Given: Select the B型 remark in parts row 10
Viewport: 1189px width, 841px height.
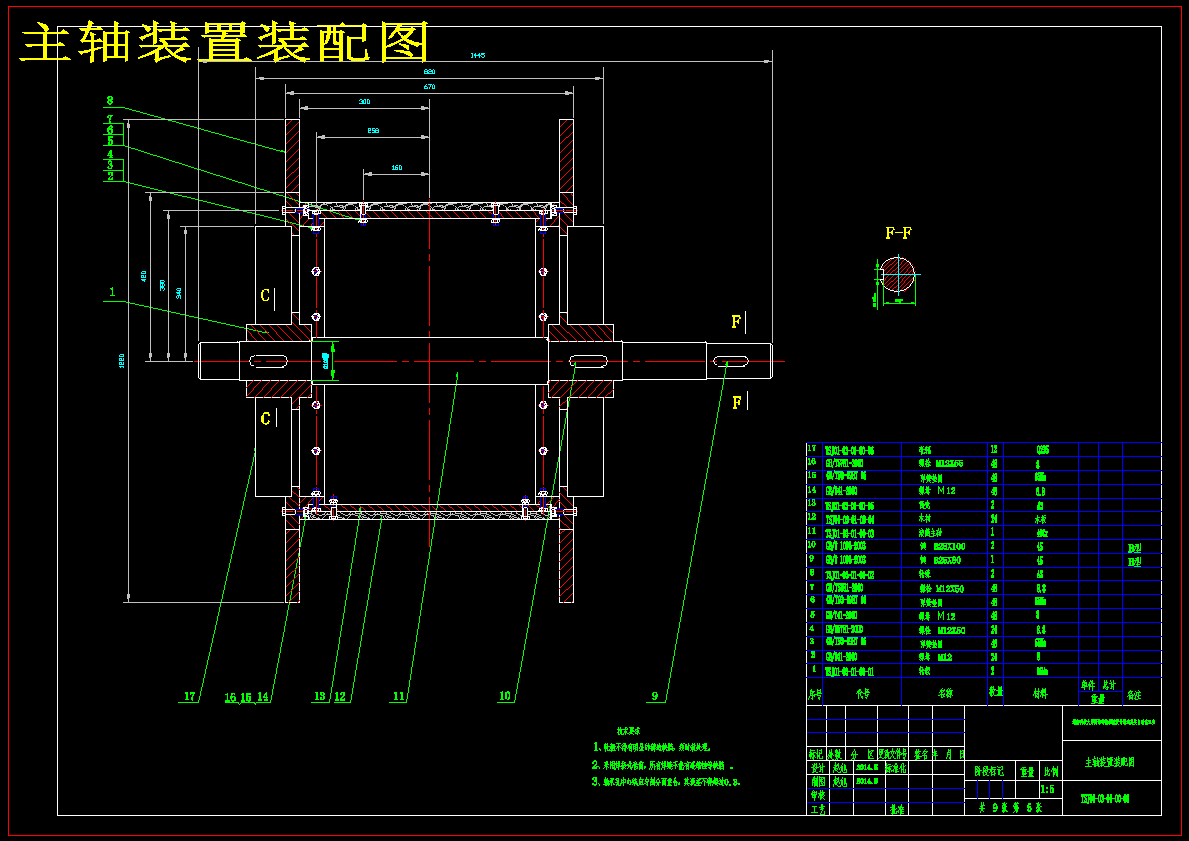Looking at the screenshot, I should point(1134,548).
